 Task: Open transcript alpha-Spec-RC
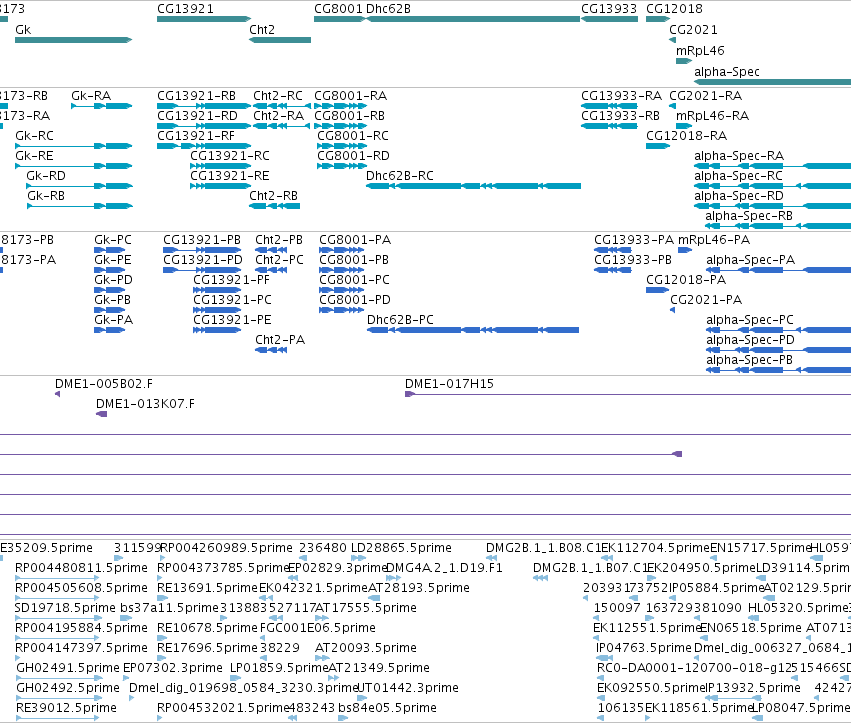pos(772,186)
